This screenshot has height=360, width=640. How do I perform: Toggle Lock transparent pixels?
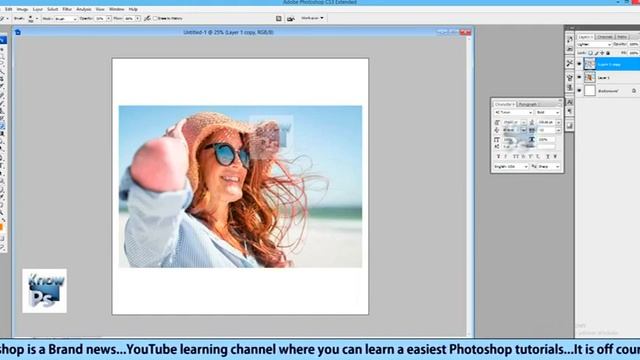591,53
